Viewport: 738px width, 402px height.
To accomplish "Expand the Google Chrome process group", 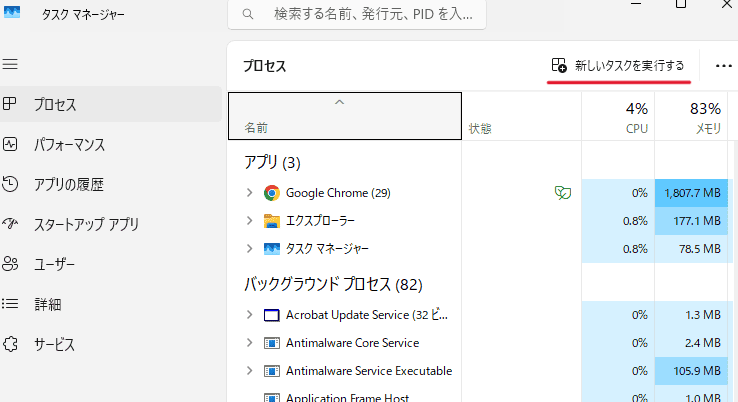I will tap(249, 193).
